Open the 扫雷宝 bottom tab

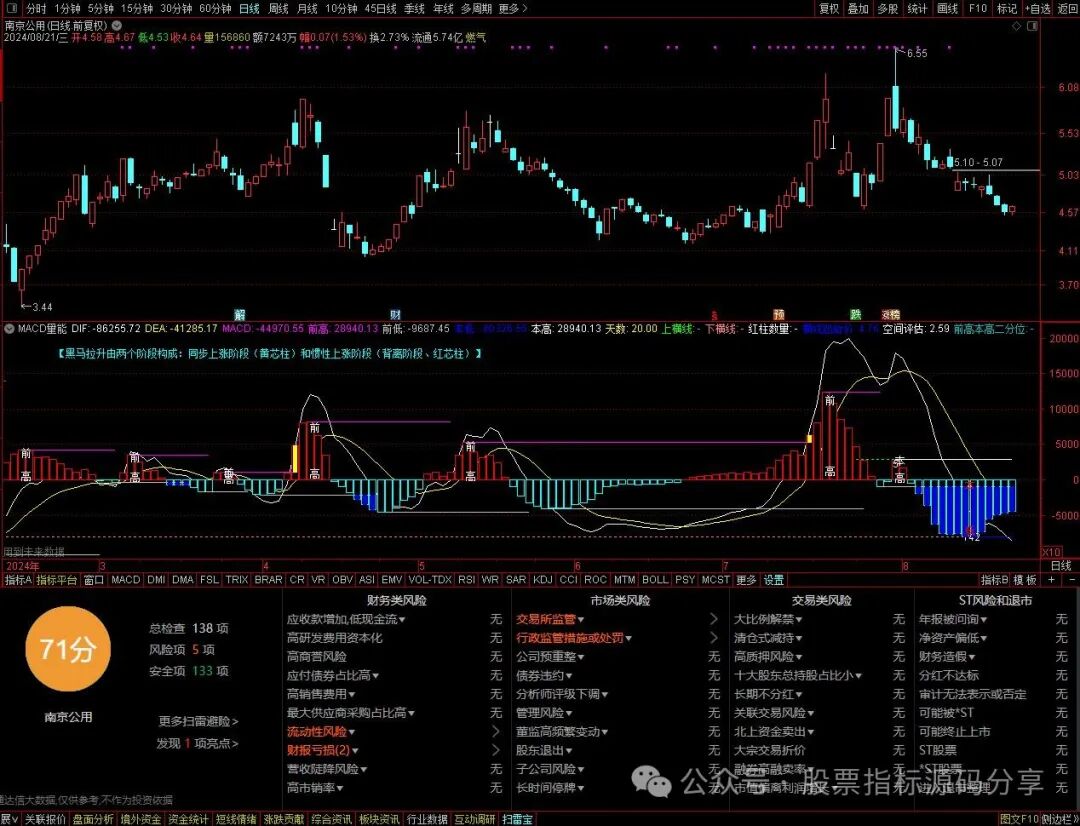(518, 819)
